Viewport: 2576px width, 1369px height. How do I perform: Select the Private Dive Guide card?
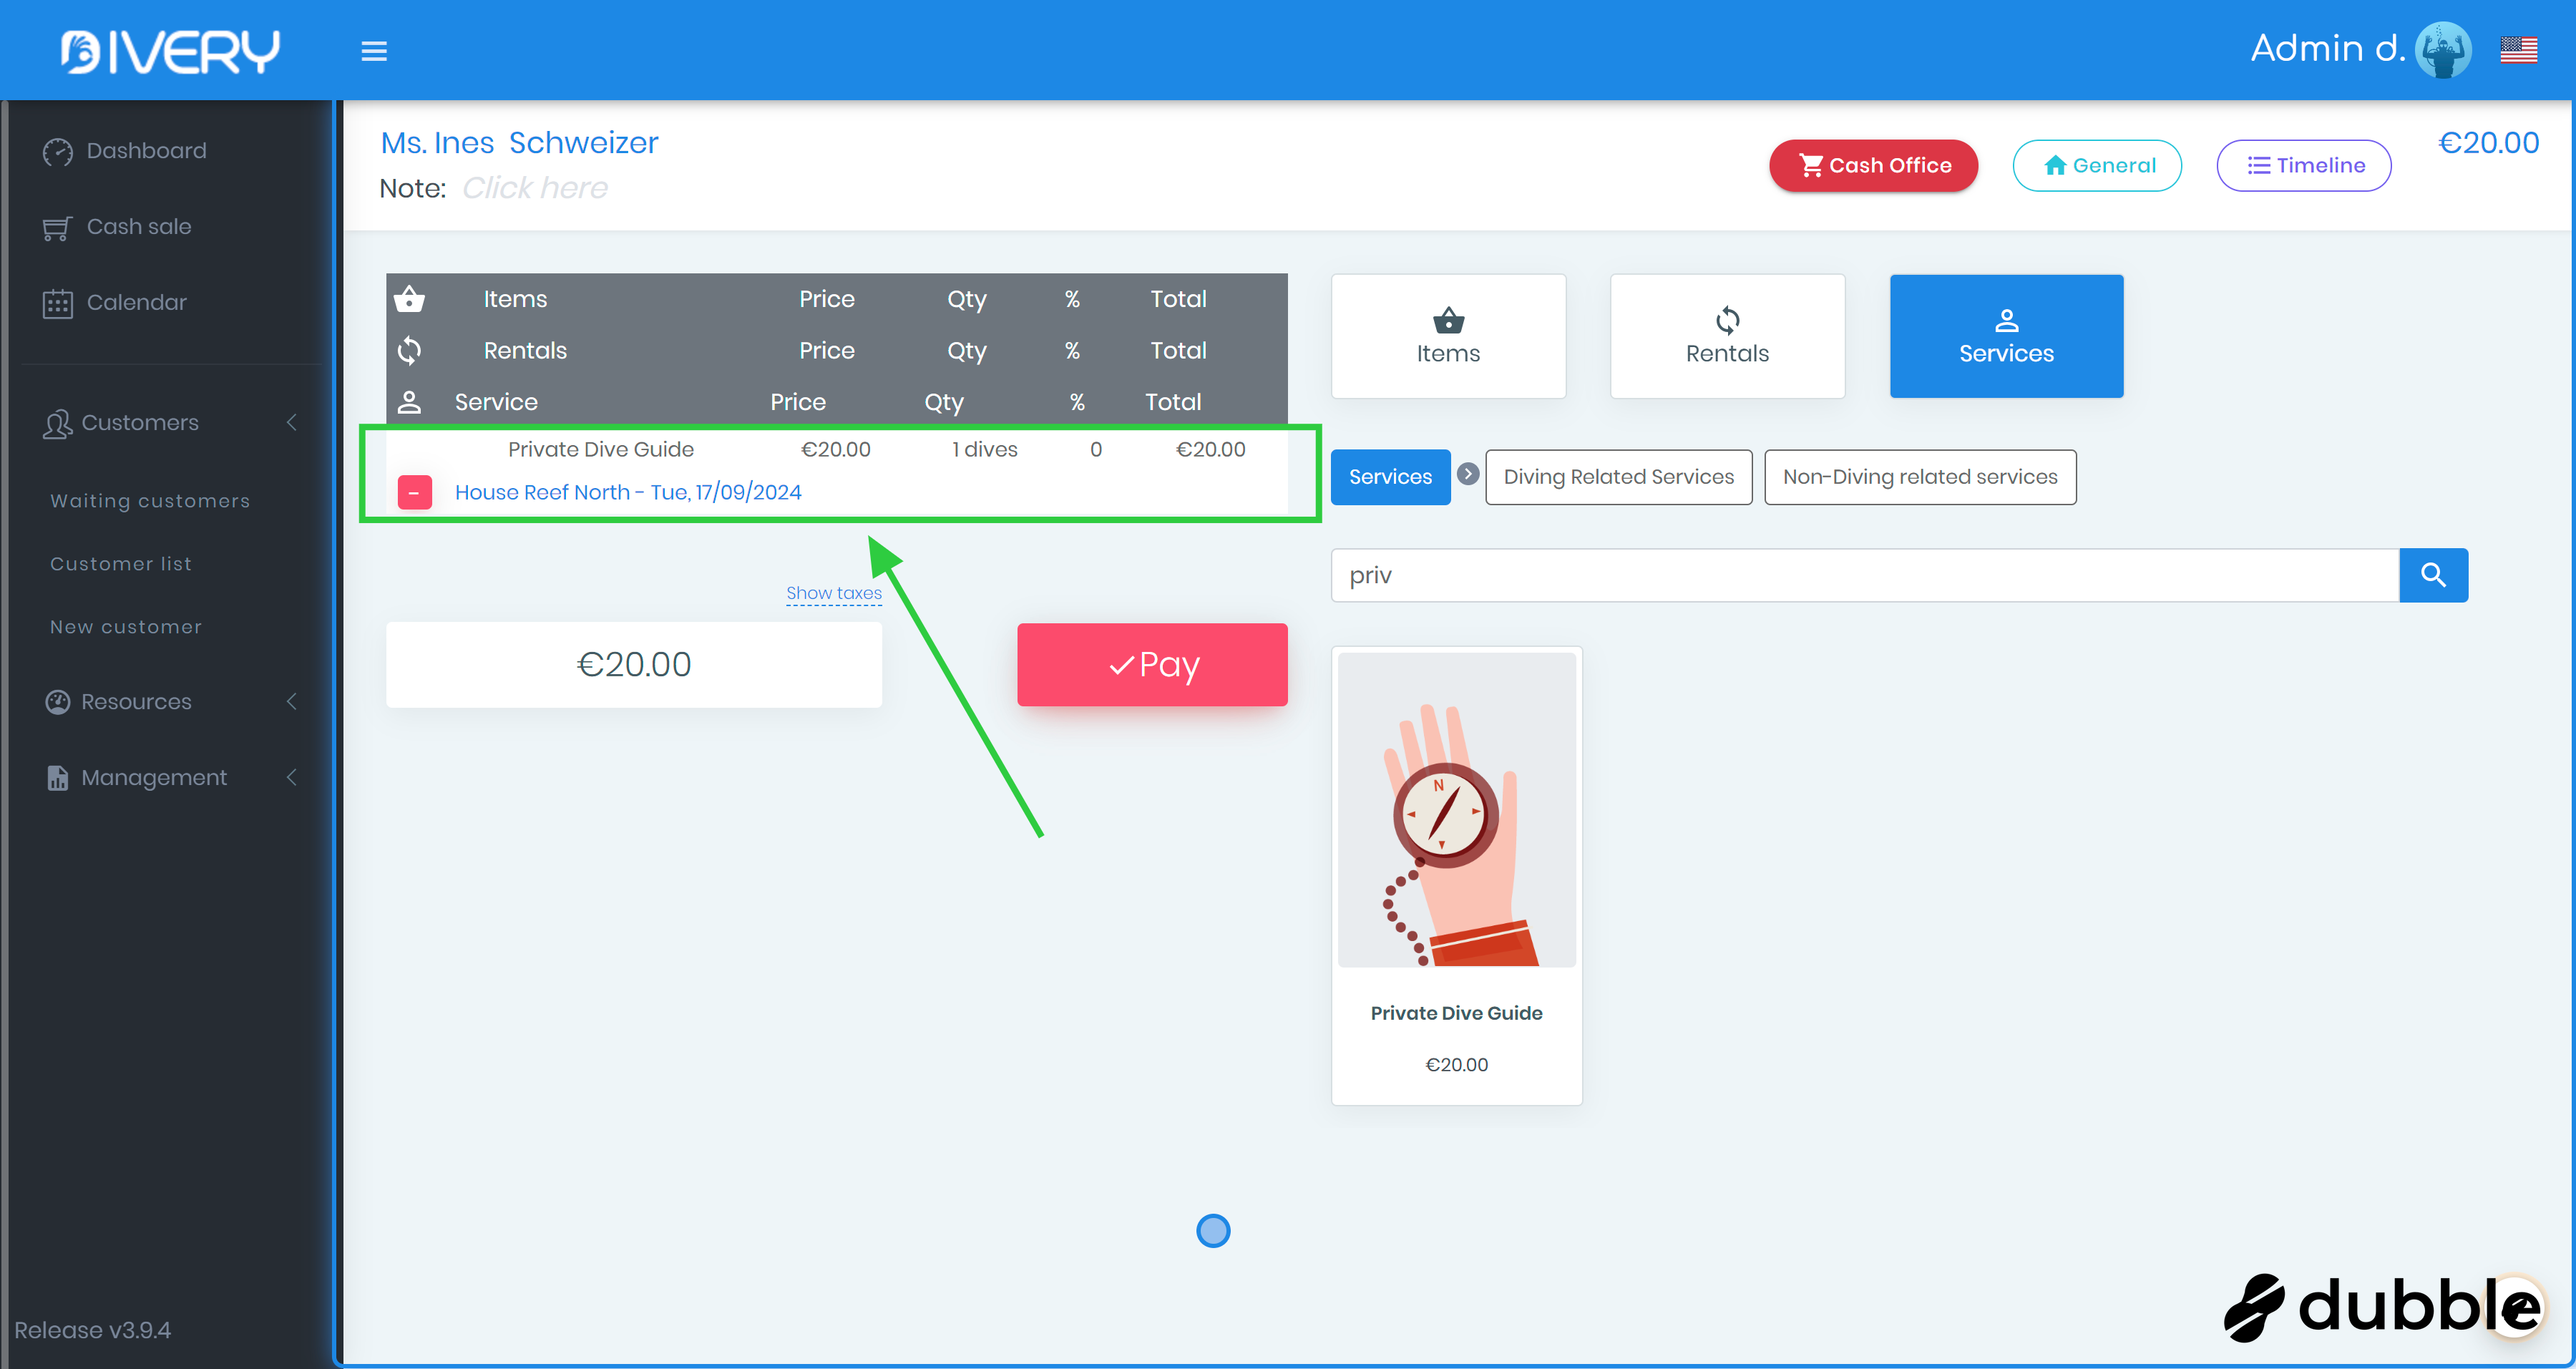point(1456,875)
